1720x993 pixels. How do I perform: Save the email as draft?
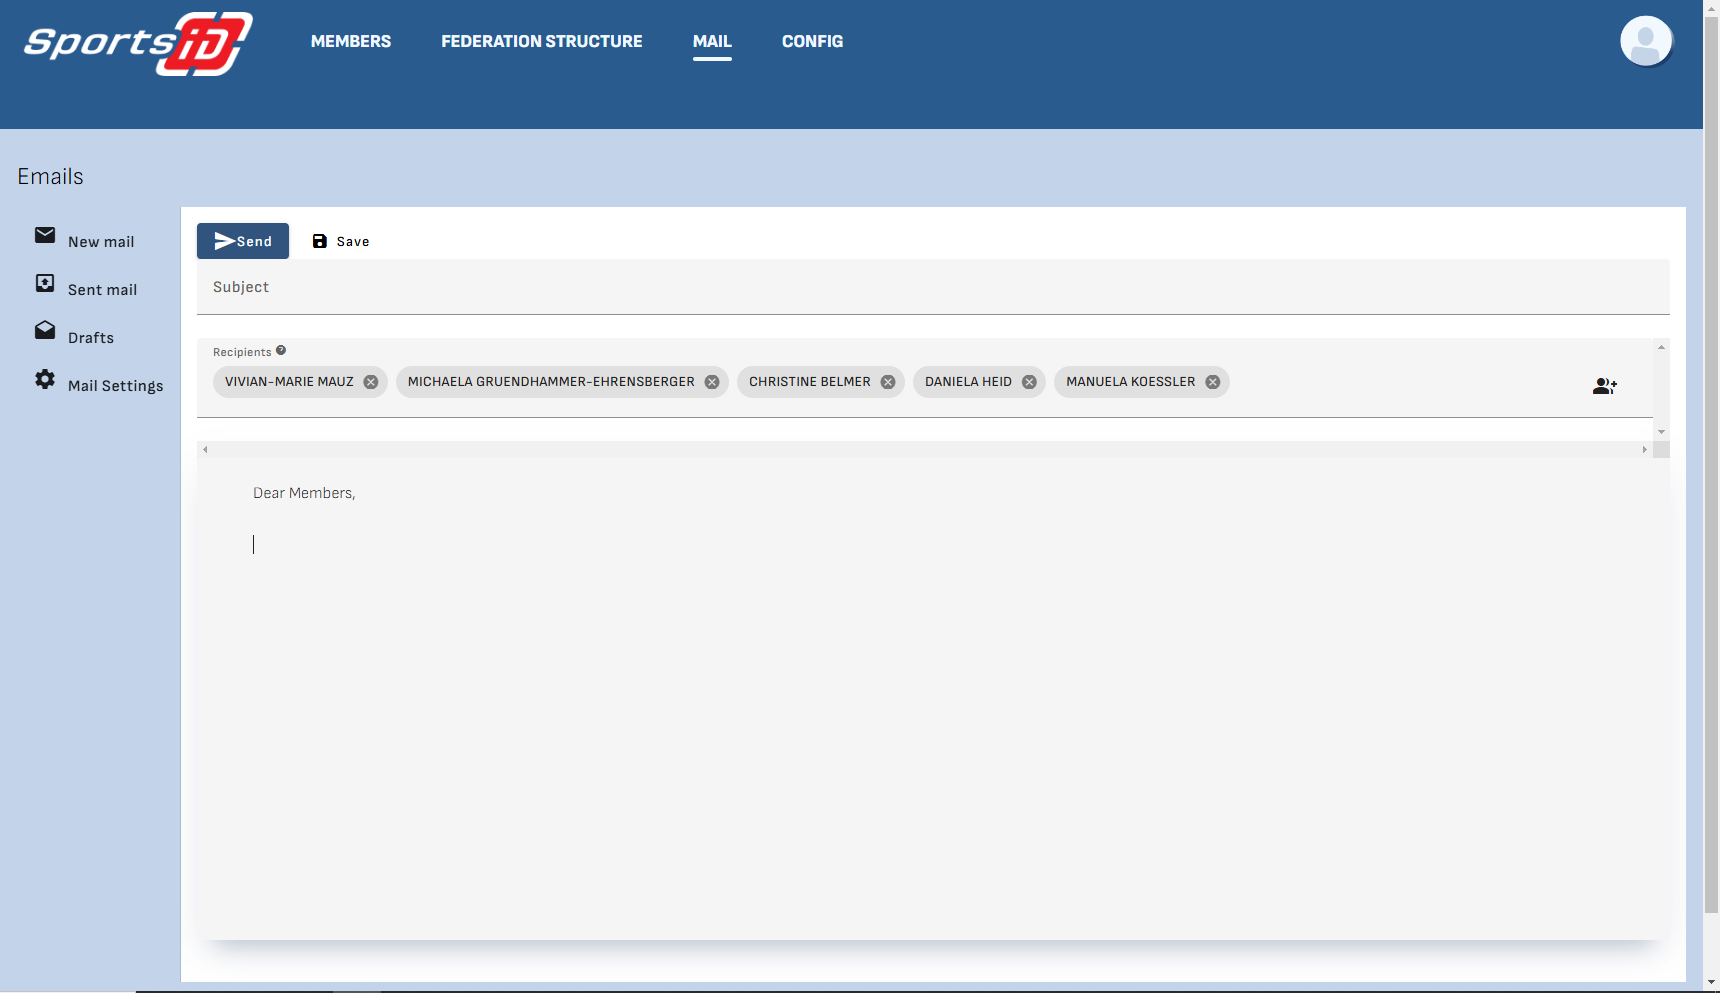341,241
